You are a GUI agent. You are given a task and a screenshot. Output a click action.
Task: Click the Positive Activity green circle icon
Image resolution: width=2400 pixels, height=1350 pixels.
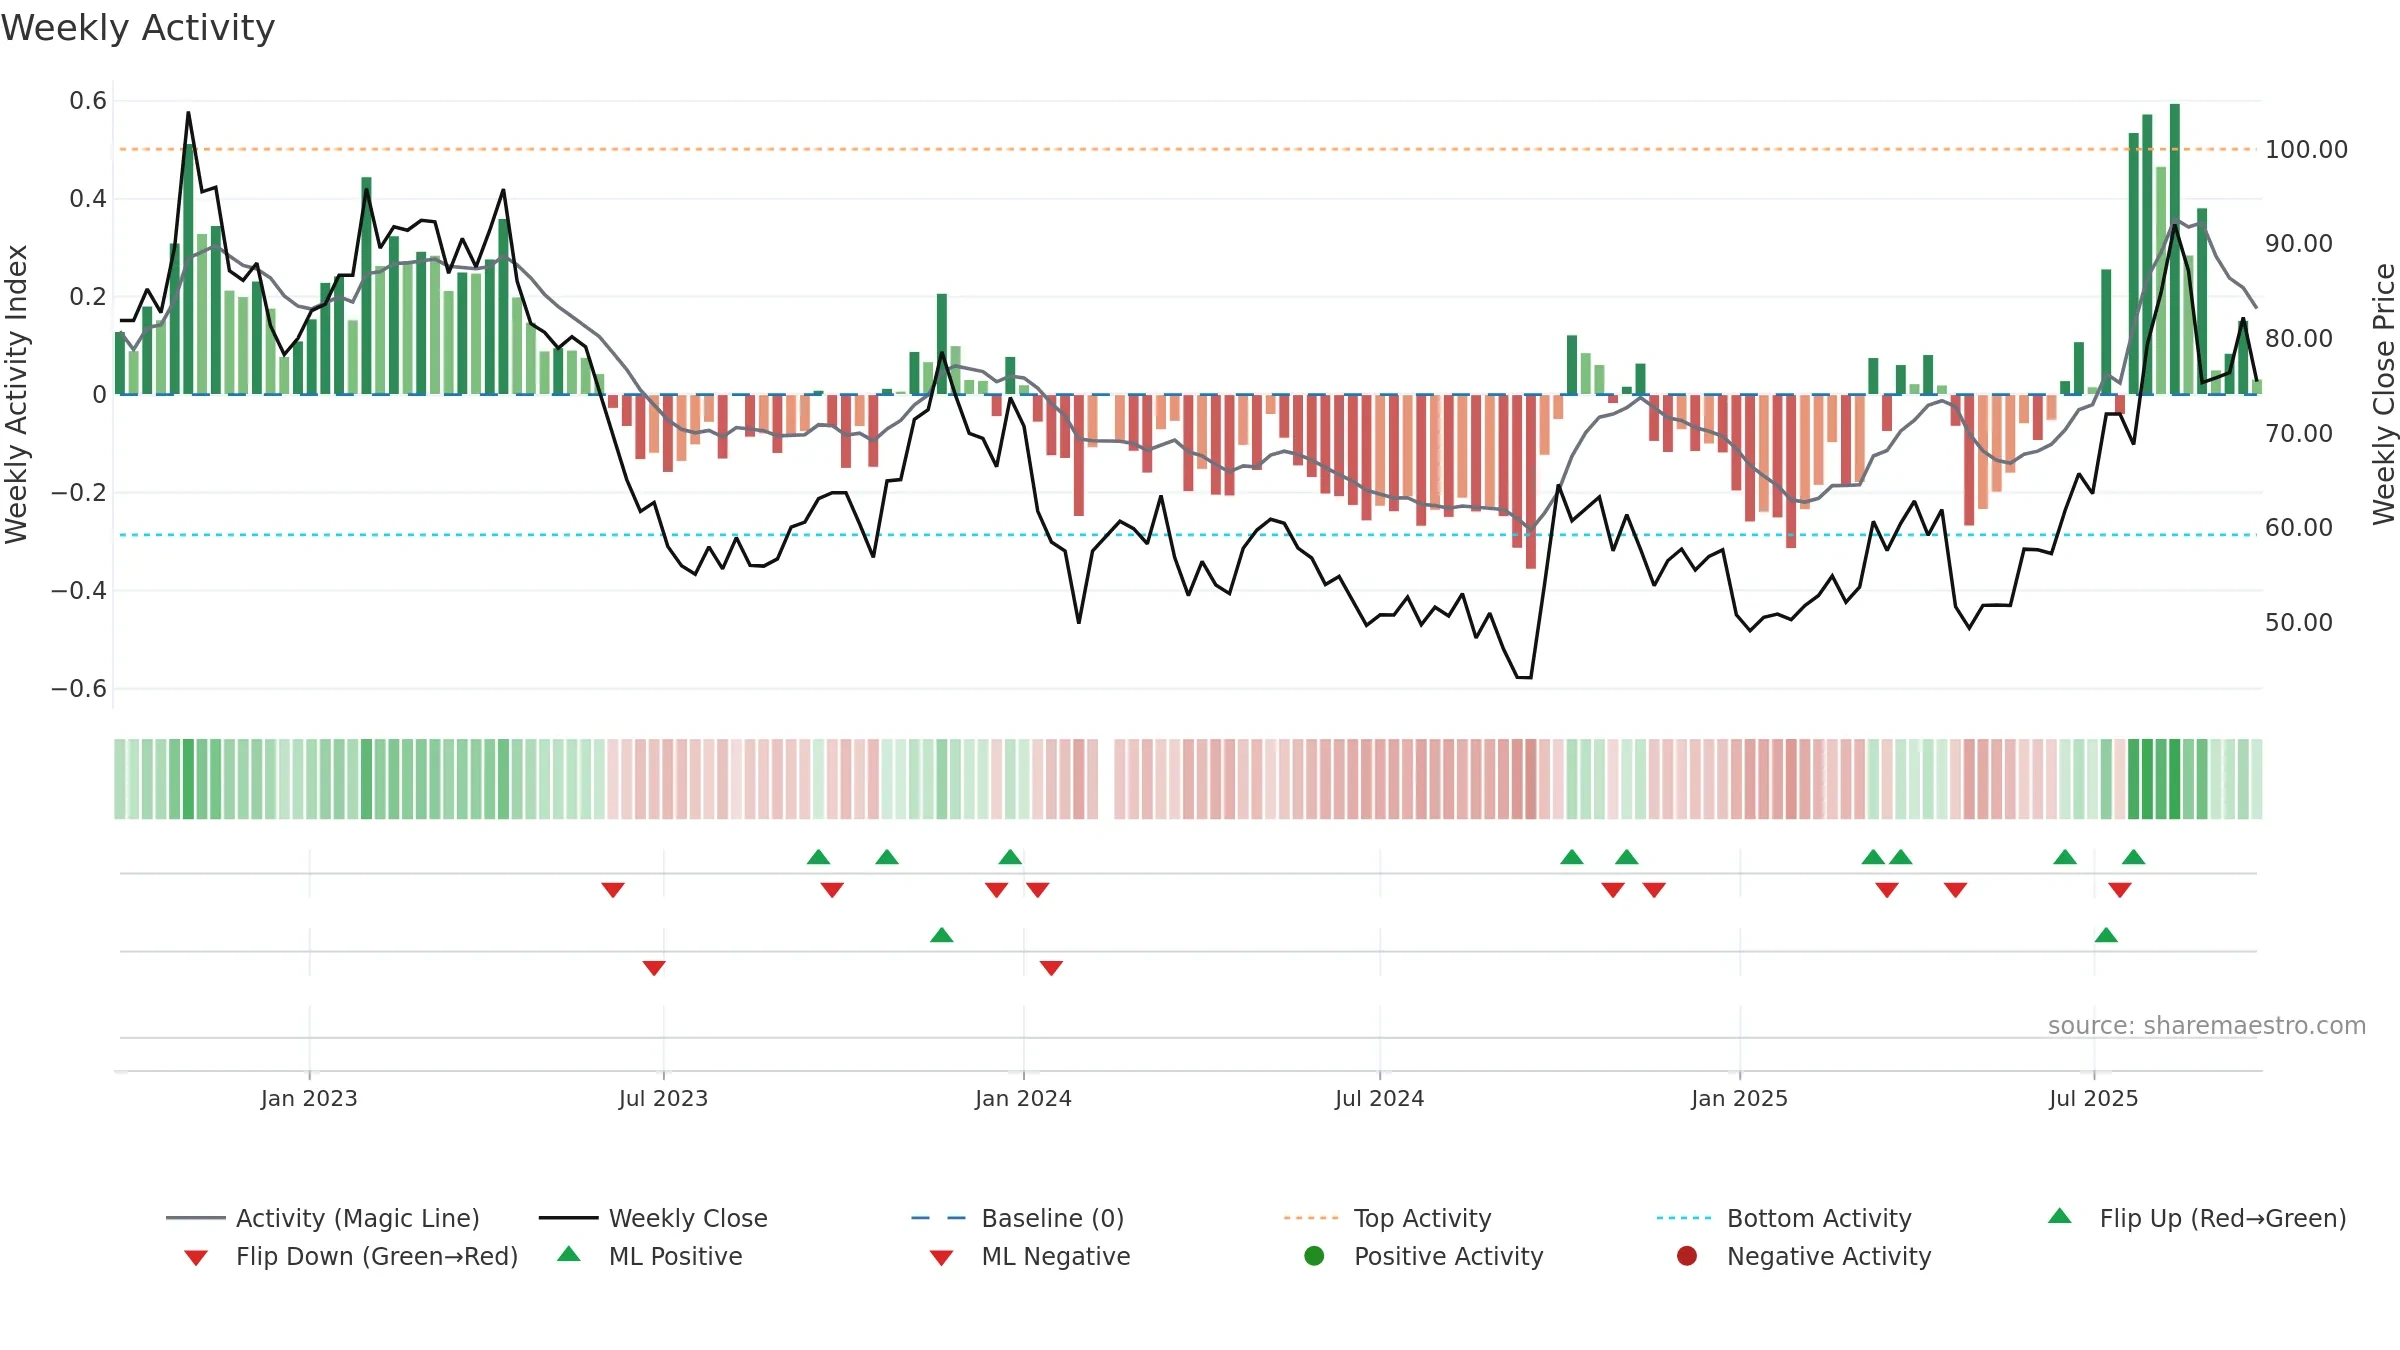tap(1315, 1256)
